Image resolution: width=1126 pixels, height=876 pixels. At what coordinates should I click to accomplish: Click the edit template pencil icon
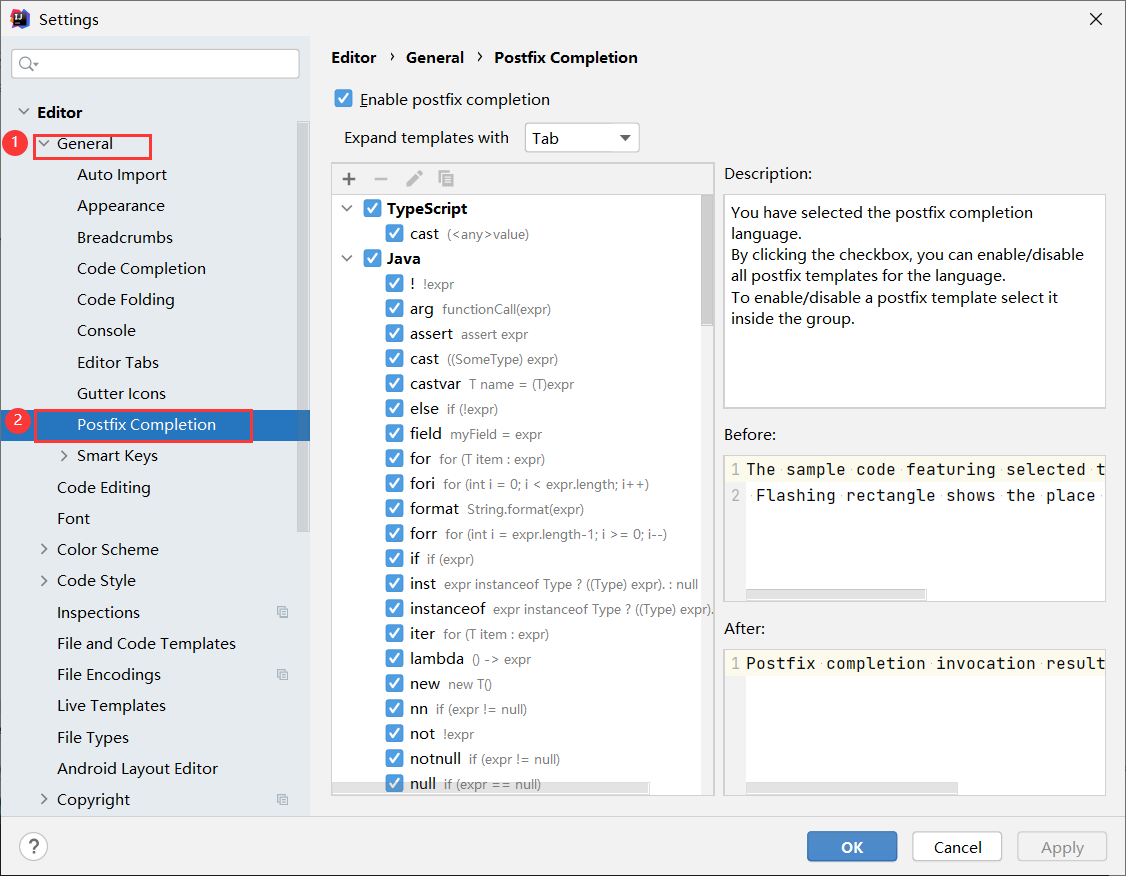click(x=414, y=179)
